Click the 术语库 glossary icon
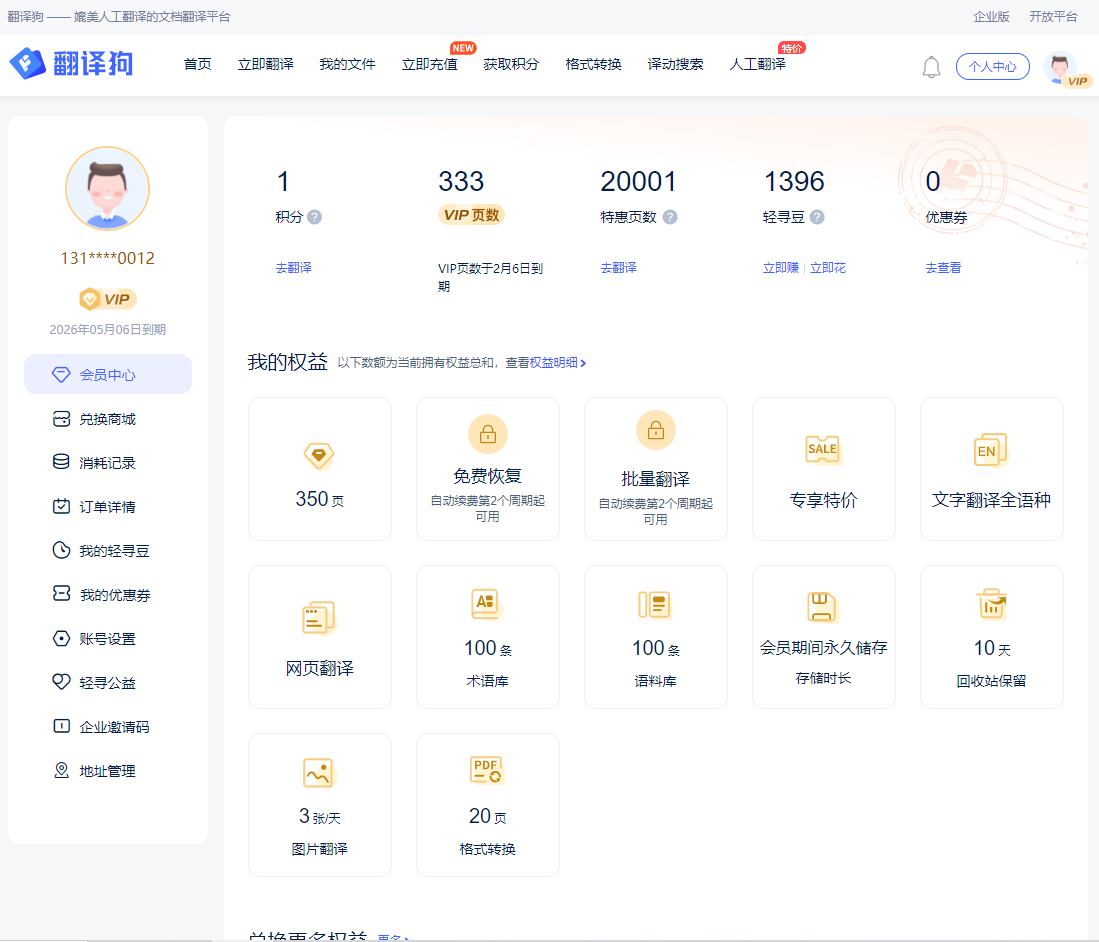The image size is (1099, 942). (x=486, y=604)
